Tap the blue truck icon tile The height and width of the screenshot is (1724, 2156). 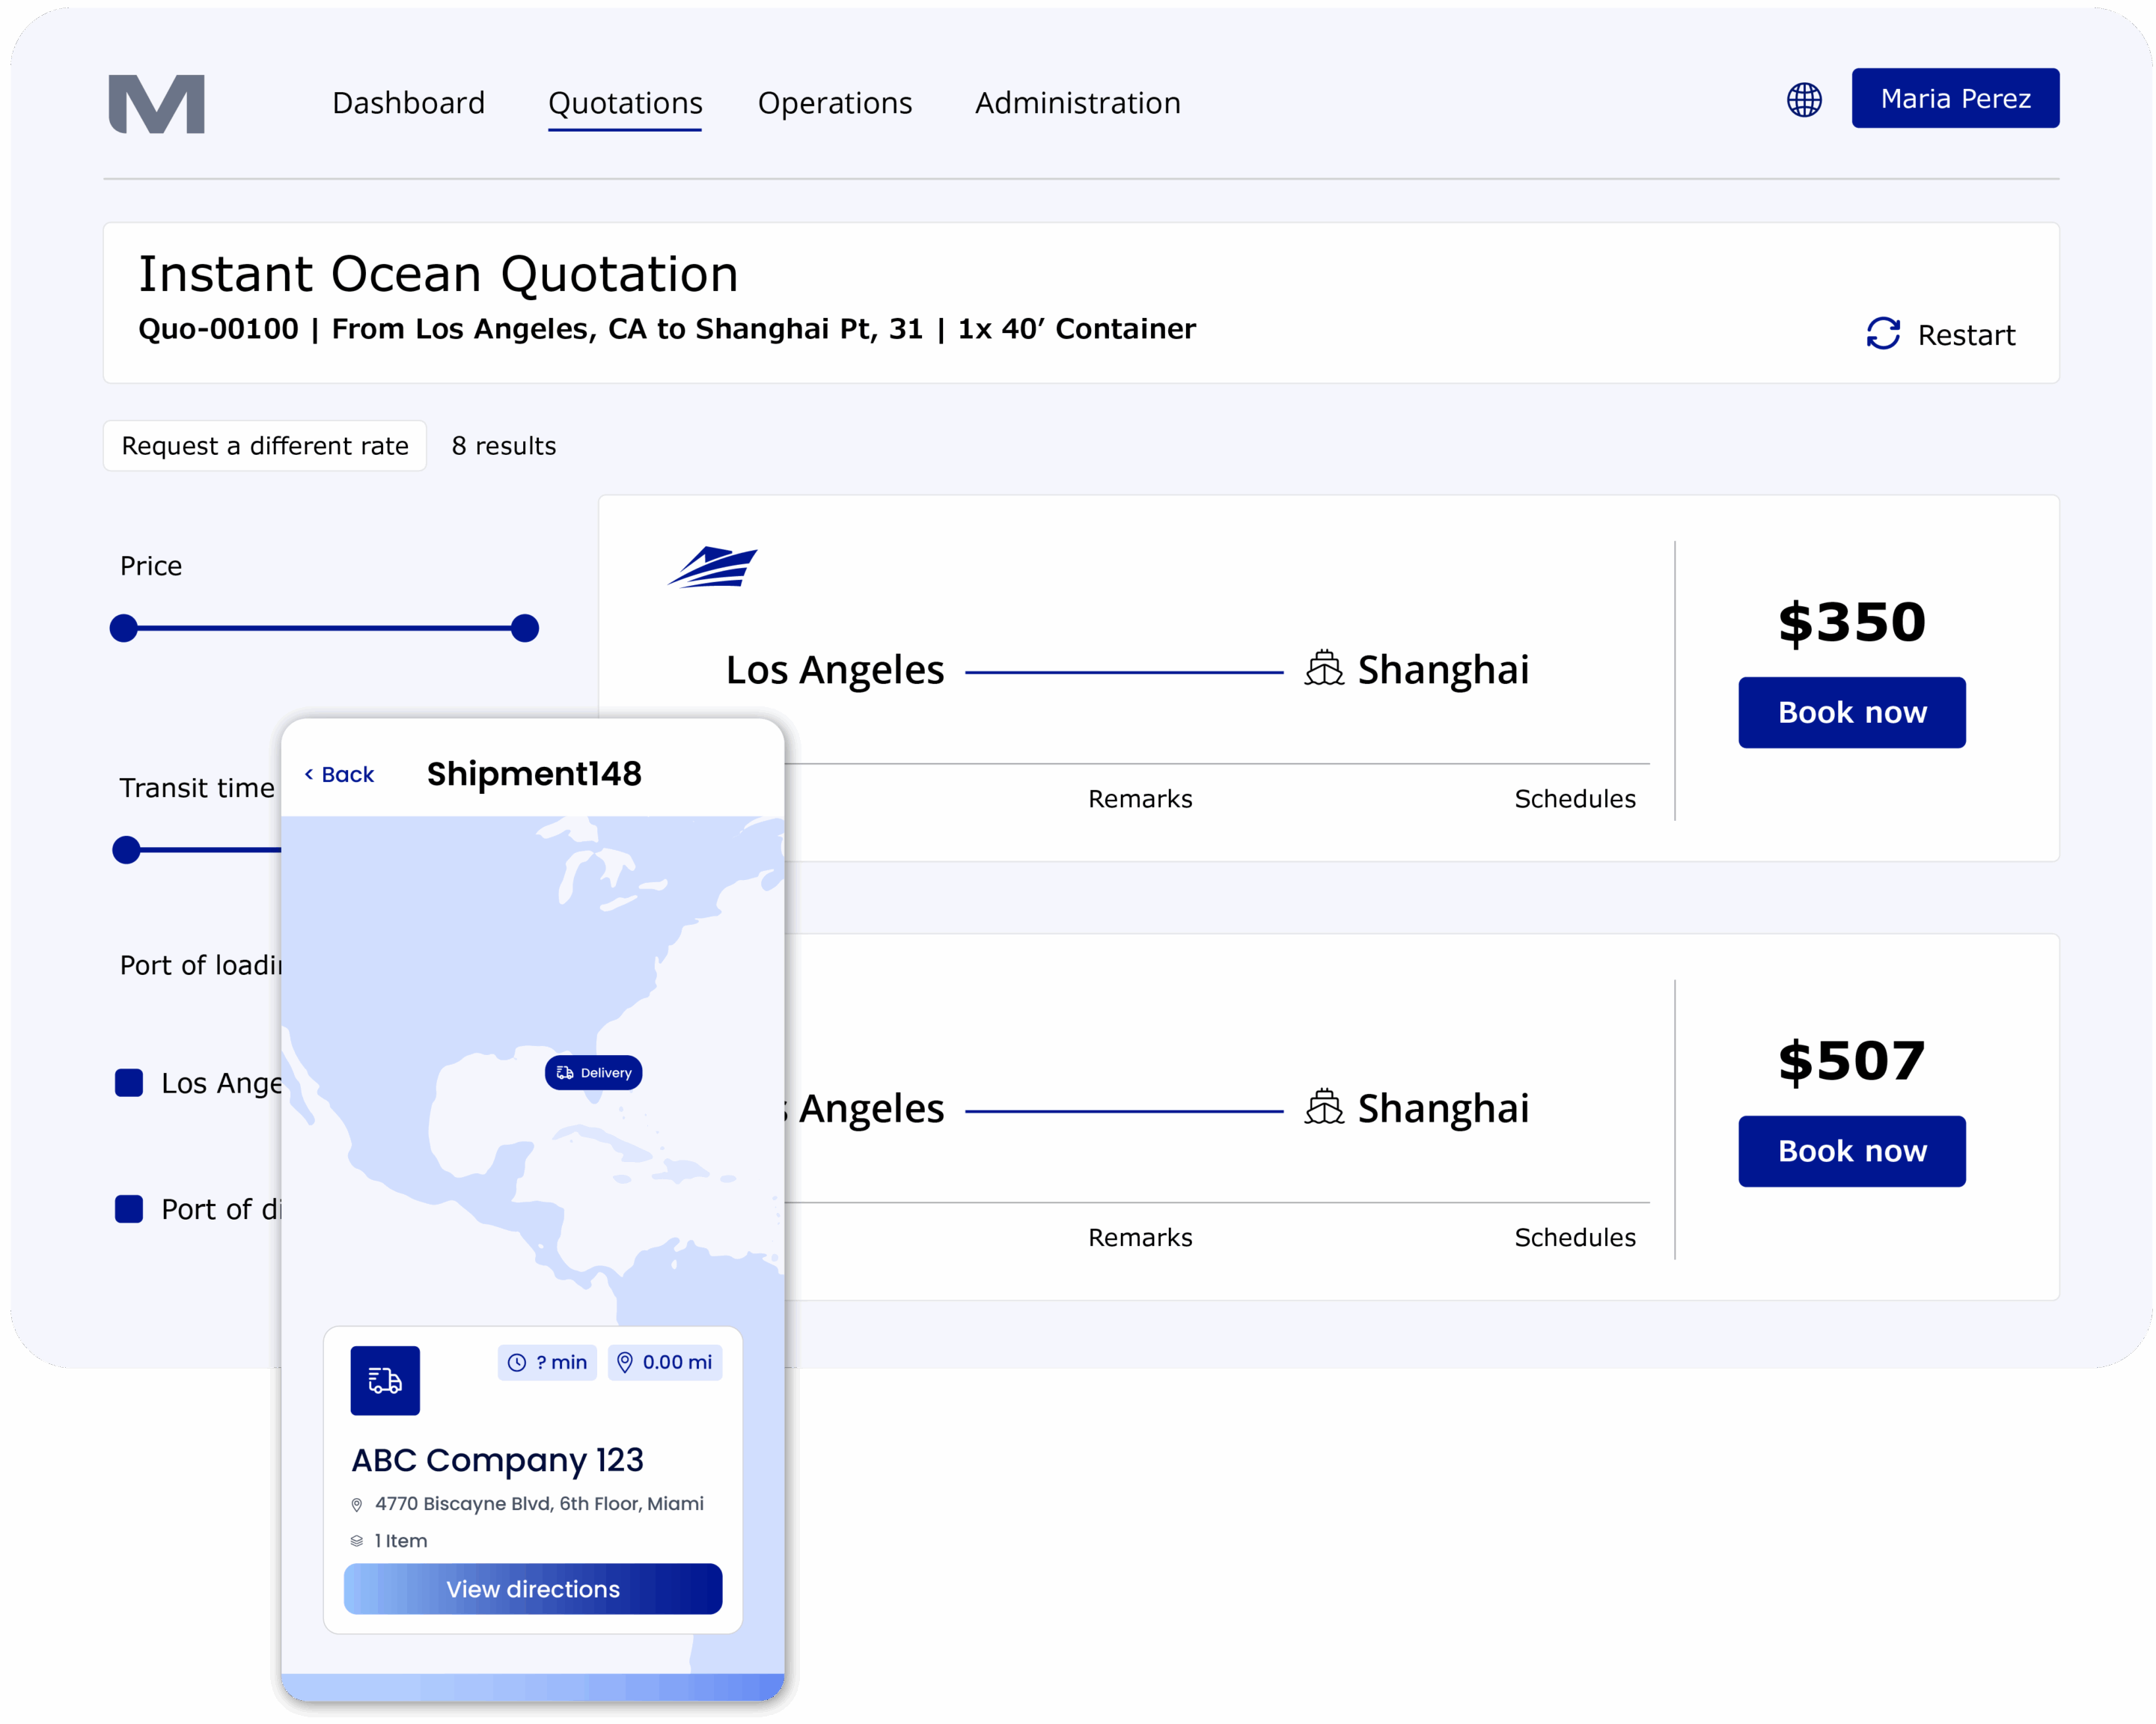pyautogui.click(x=385, y=1381)
